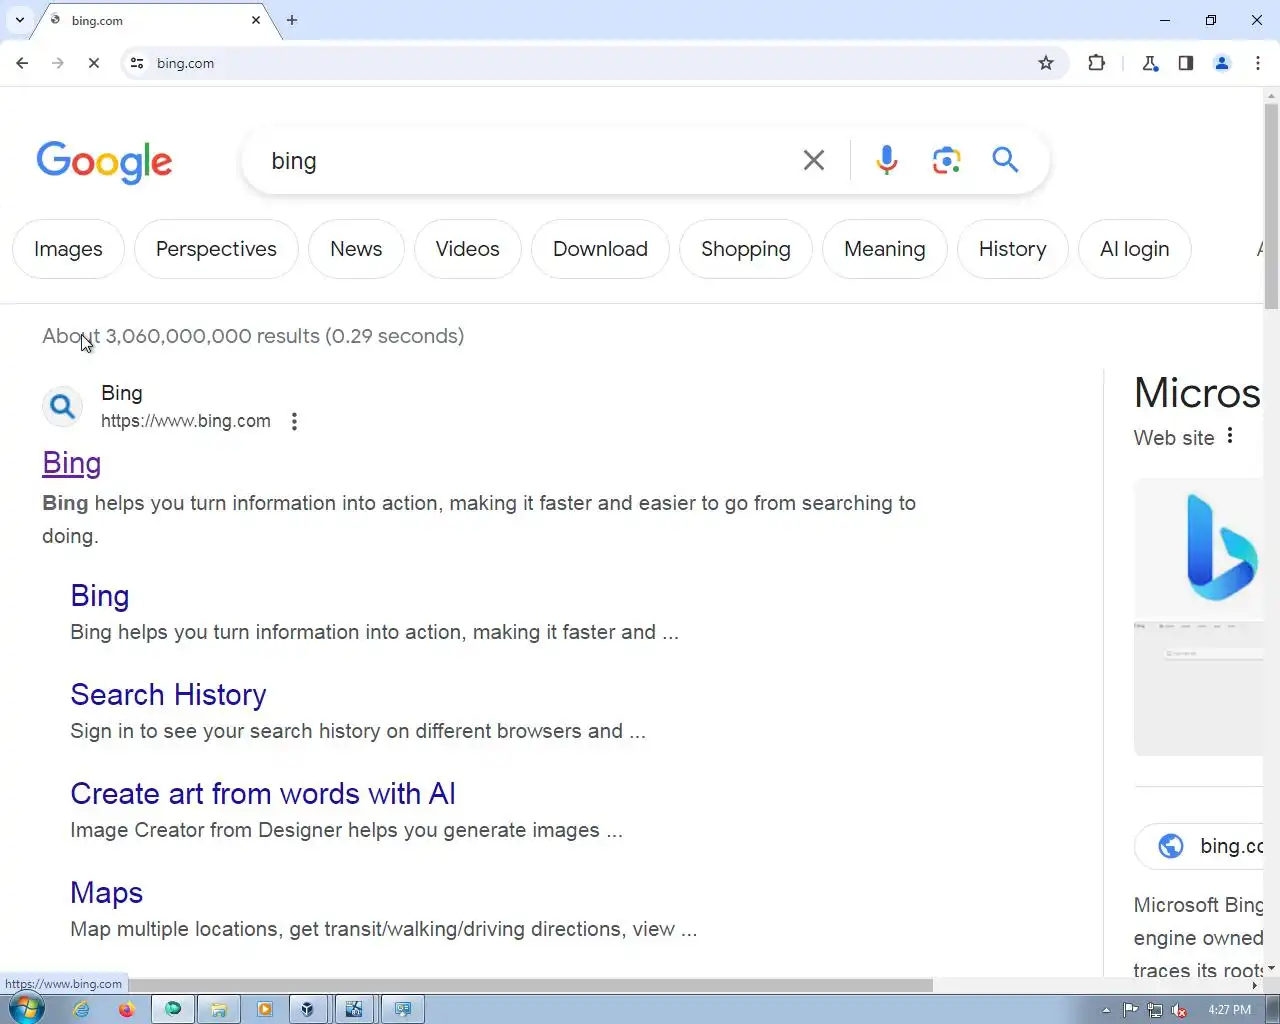The width and height of the screenshot is (1280, 1024).
Task: Select the History filter chip
Action: point(1012,249)
